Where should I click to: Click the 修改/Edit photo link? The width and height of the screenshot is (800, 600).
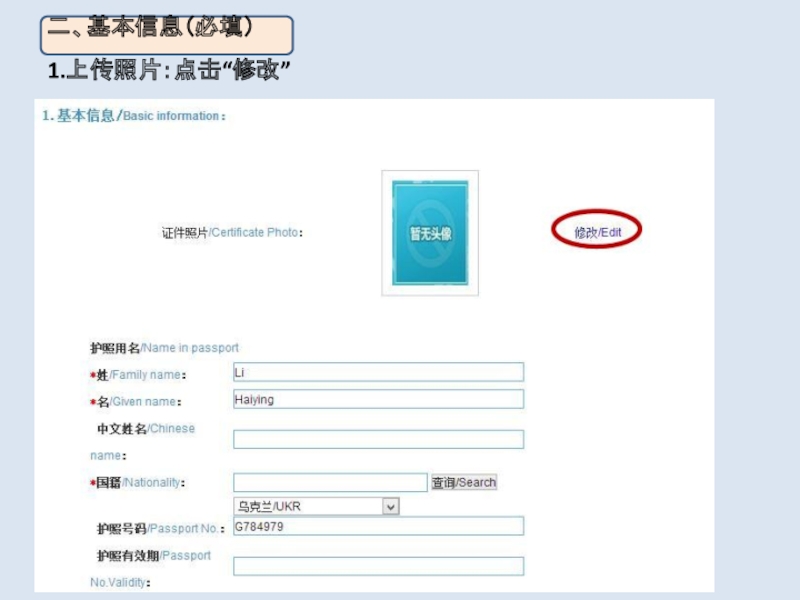(597, 232)
